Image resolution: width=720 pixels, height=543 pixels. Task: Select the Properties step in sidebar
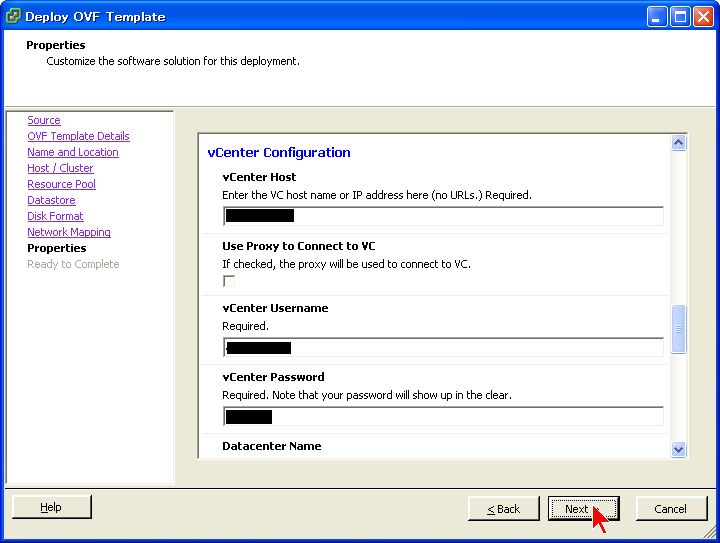click(x=56, y=248)
